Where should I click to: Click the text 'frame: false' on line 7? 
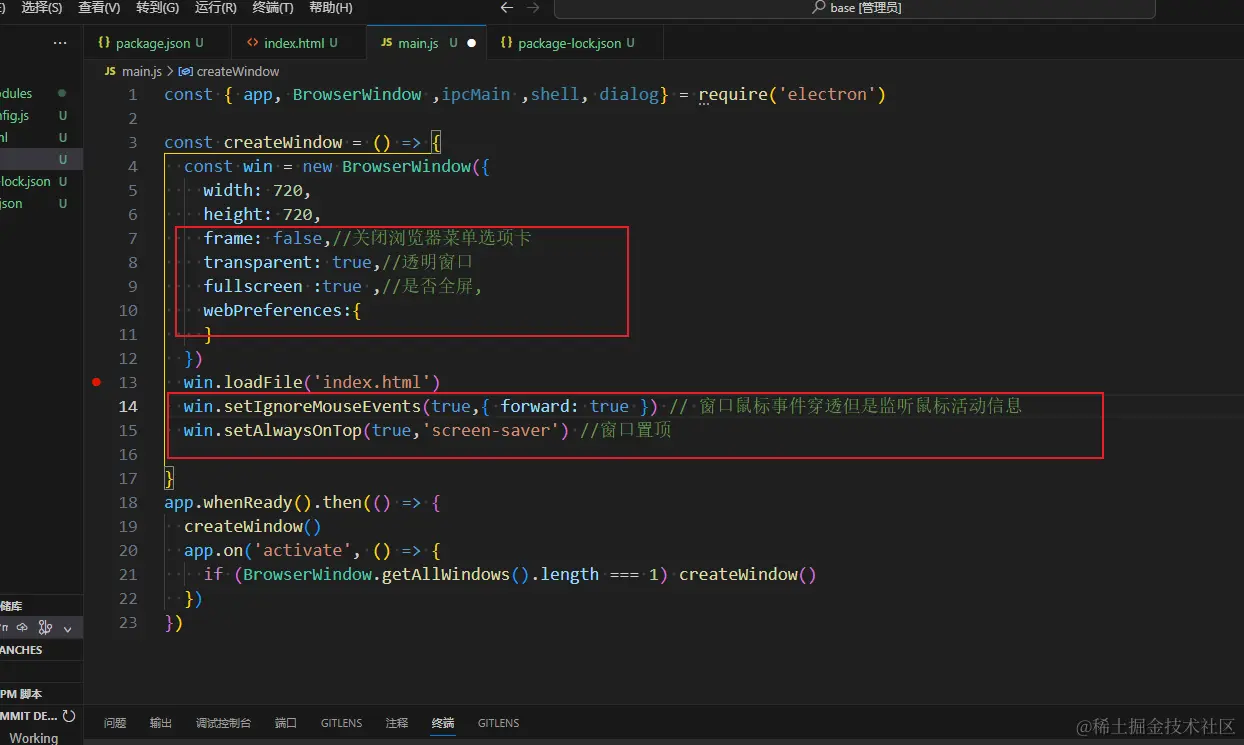tap(263, 238)
